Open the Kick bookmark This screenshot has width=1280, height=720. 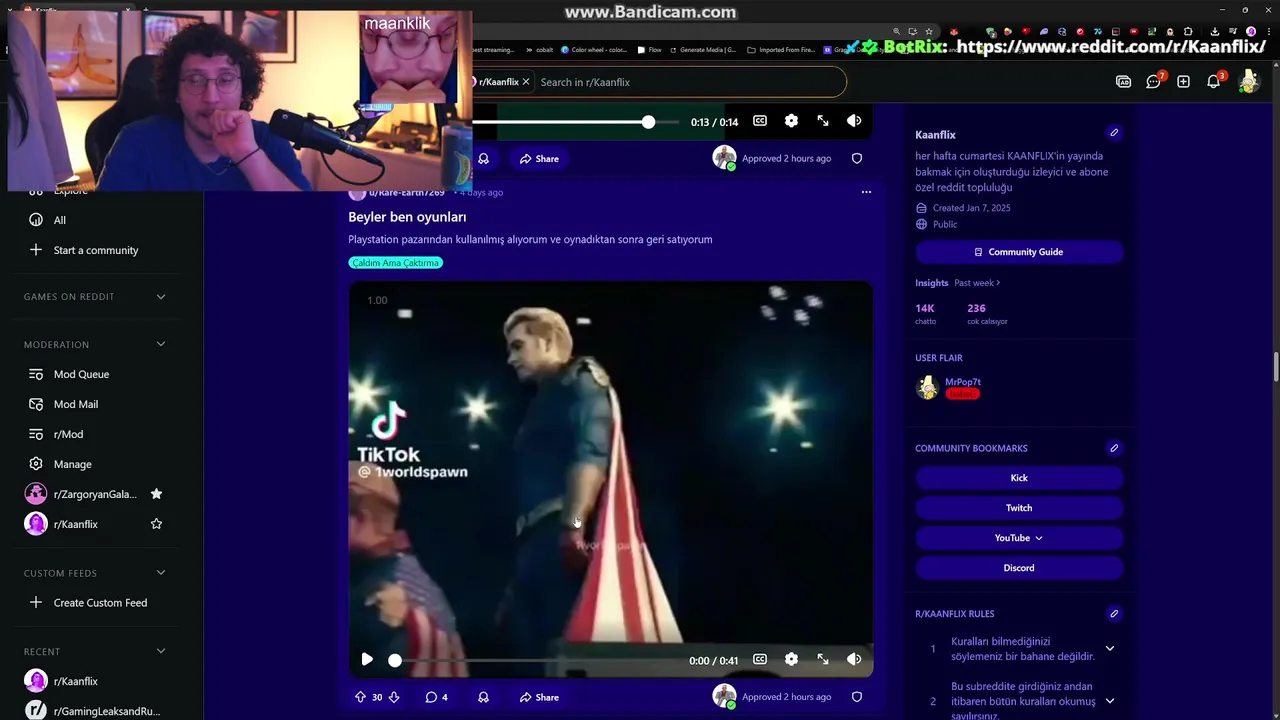pyautogui.click(x=1019, y=478)
